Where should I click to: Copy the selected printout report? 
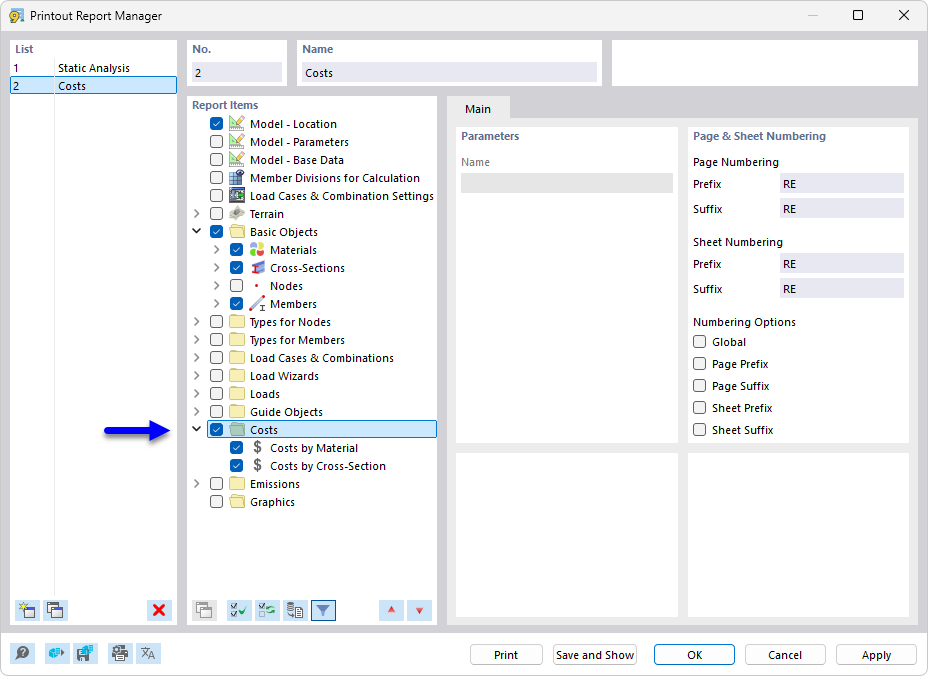coord(55,610)
